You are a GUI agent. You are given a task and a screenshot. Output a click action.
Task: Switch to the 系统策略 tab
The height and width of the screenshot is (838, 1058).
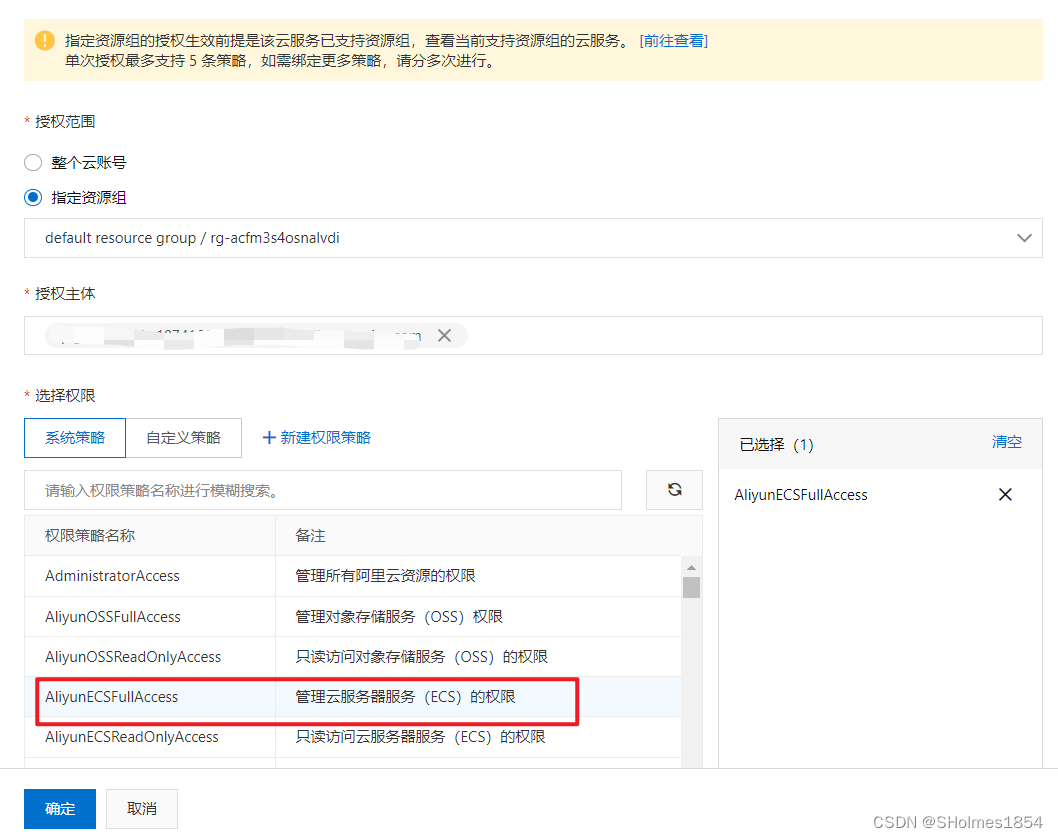pyautogui.click(x=75, y=438)
